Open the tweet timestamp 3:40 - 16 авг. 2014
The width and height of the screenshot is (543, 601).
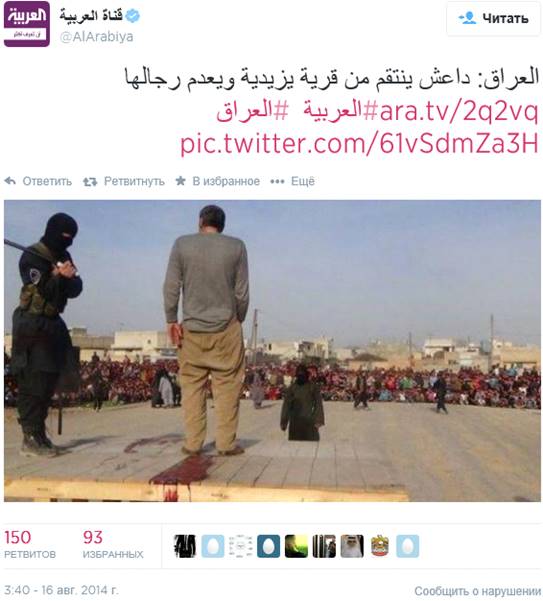(x=61, y=590)
